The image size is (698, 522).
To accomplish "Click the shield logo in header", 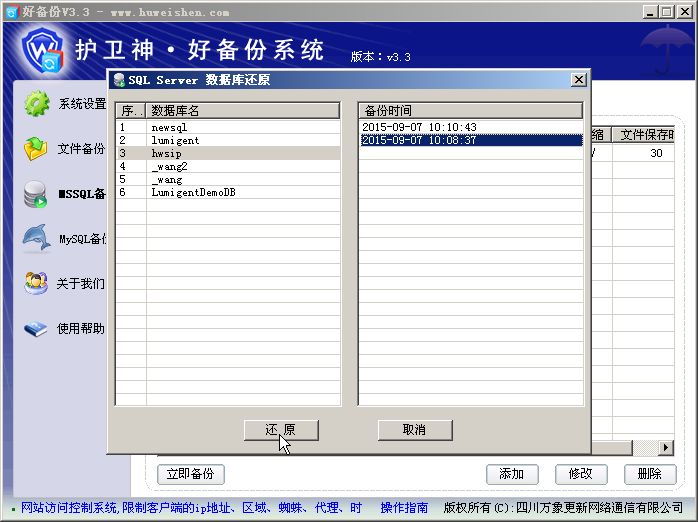I will (x=43, y=50).
